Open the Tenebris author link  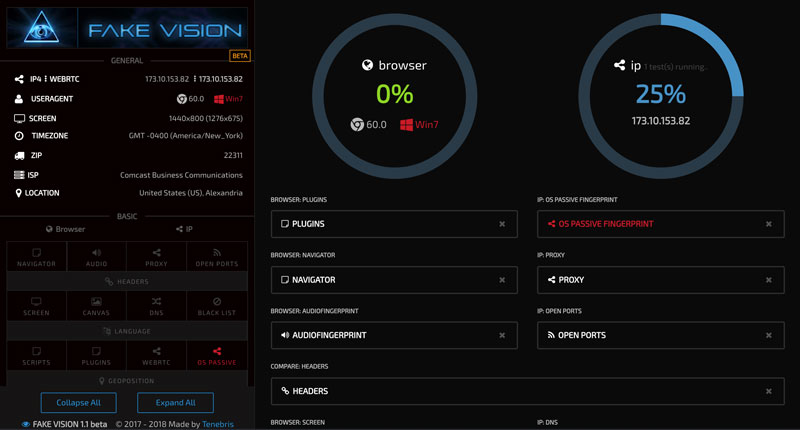tap(218, 424)
